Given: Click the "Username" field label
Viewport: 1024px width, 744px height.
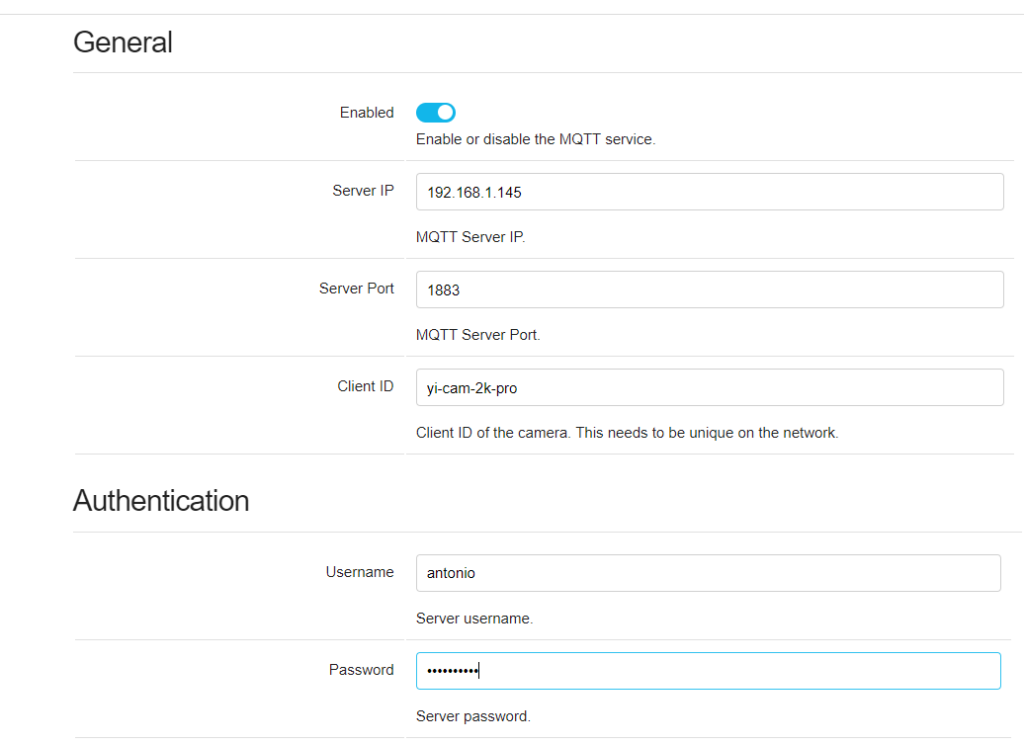Looking at the screenshot, I should click(x=359, y=572).
